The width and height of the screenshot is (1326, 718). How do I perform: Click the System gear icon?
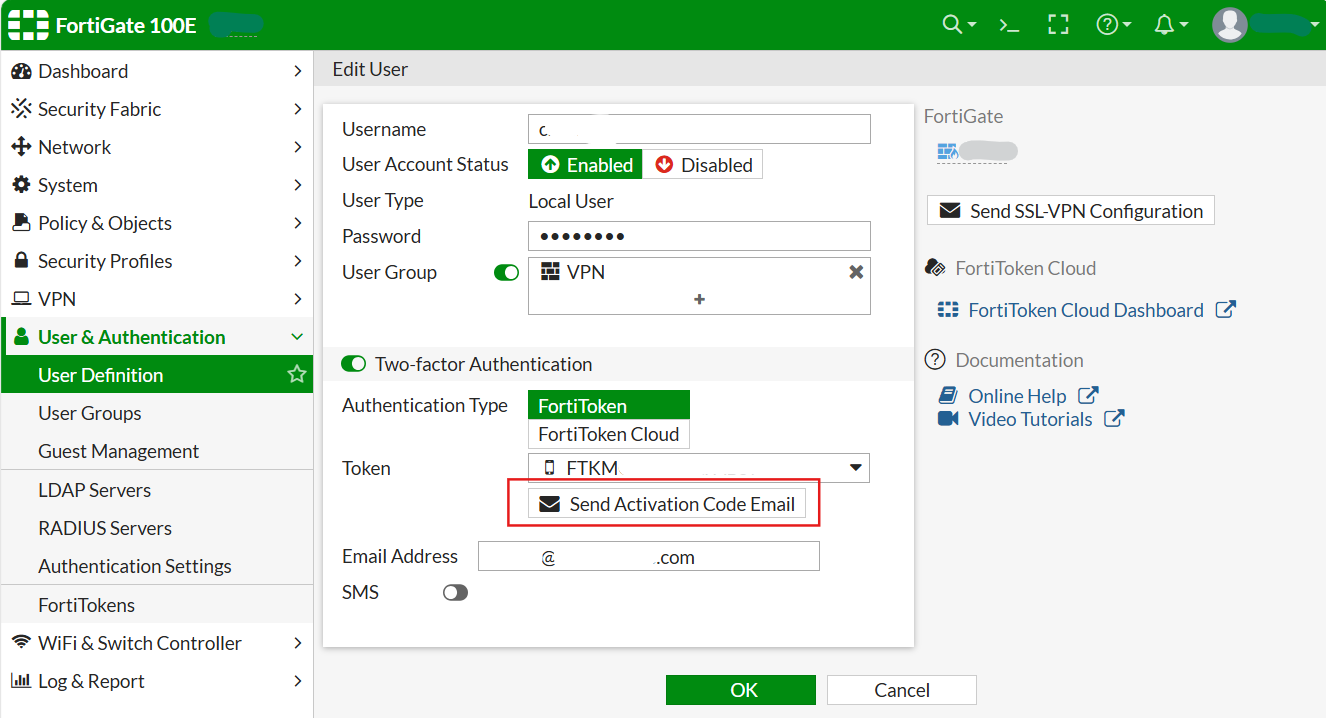pos(21,185)
